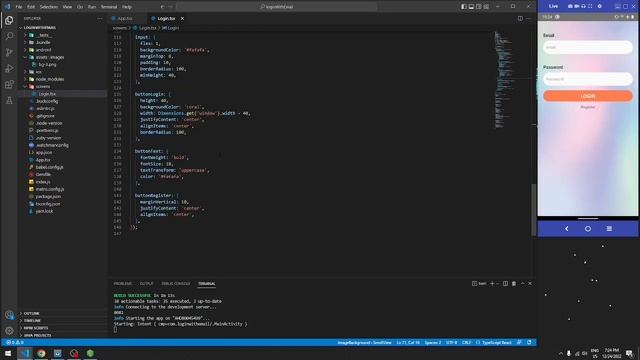
Task: Expand the Outline section
Action: point(31,313)
